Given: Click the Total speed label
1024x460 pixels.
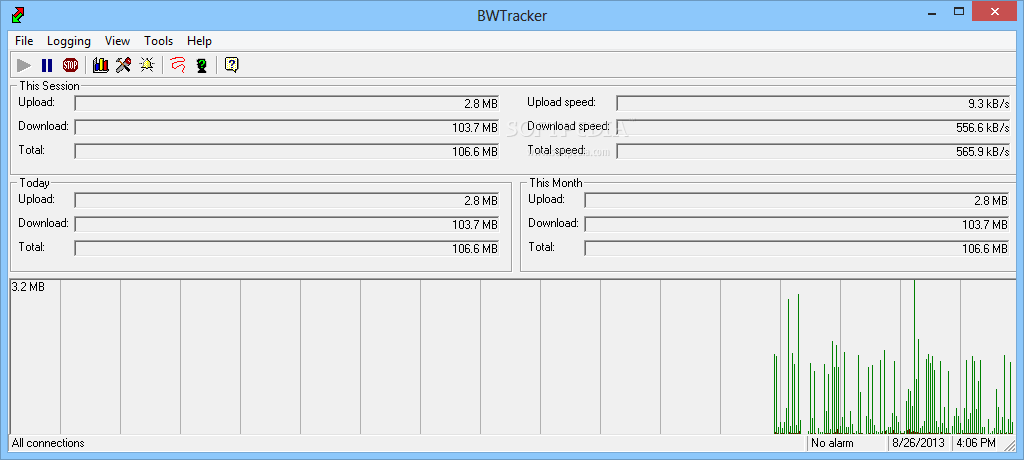Looking at the screenshot, I should [x=556, y=150].
